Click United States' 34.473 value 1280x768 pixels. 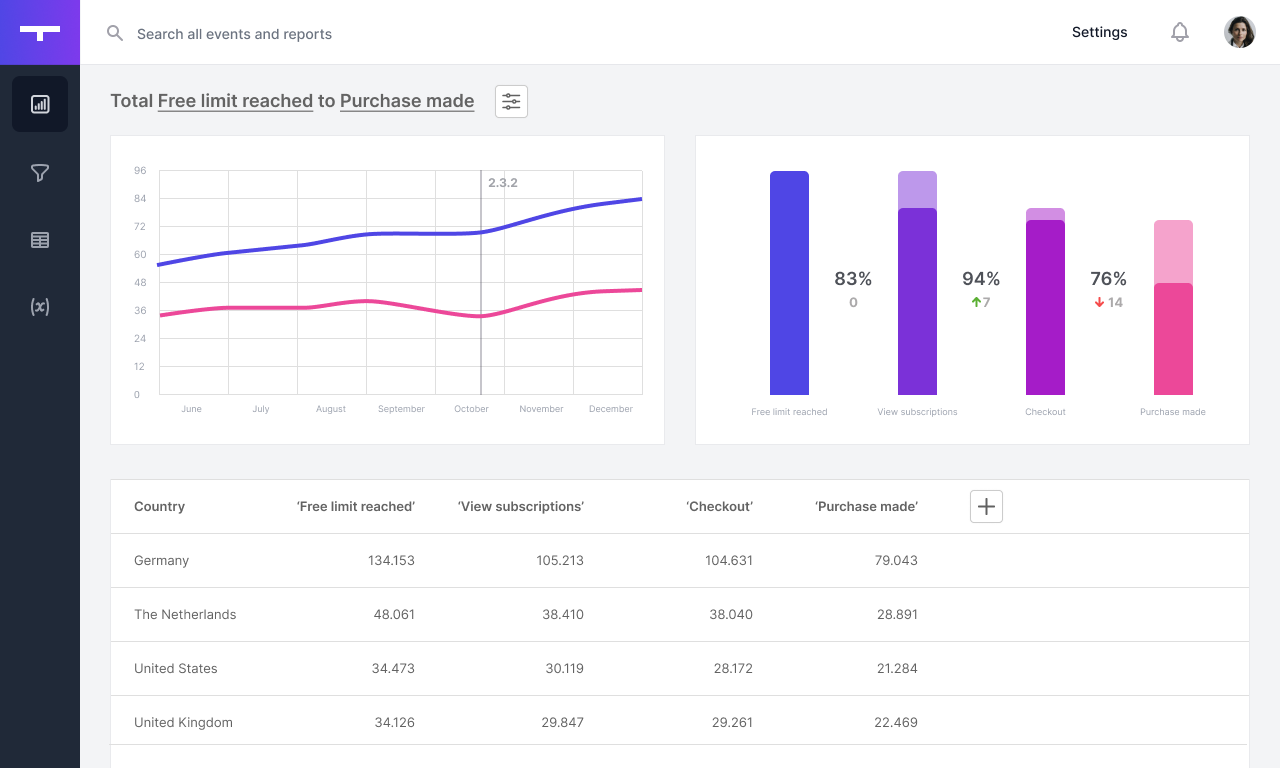pos(393,669)
